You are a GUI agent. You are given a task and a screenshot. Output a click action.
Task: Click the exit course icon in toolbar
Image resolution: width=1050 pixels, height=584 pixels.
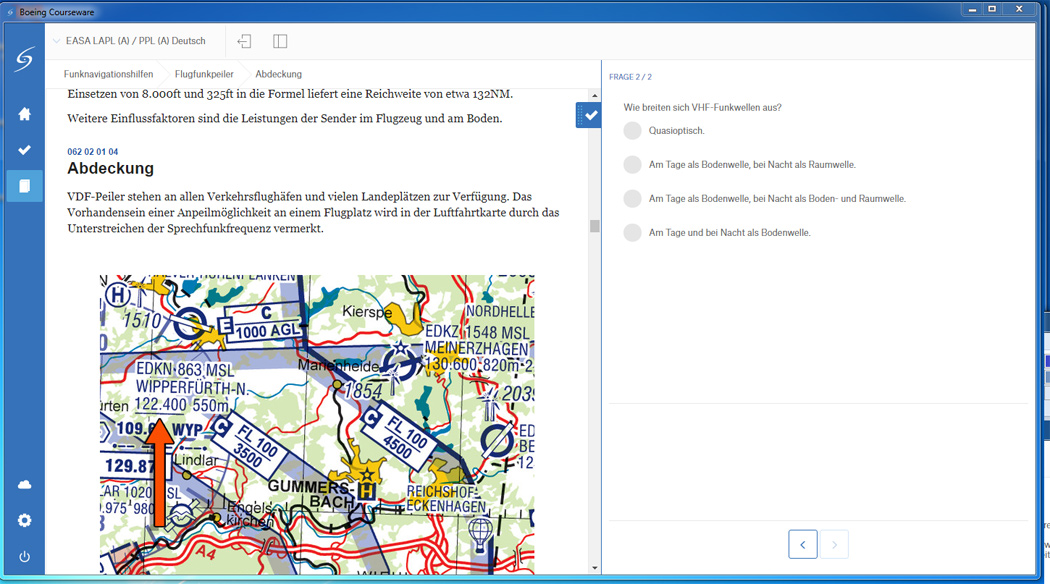tap(244, 41)
